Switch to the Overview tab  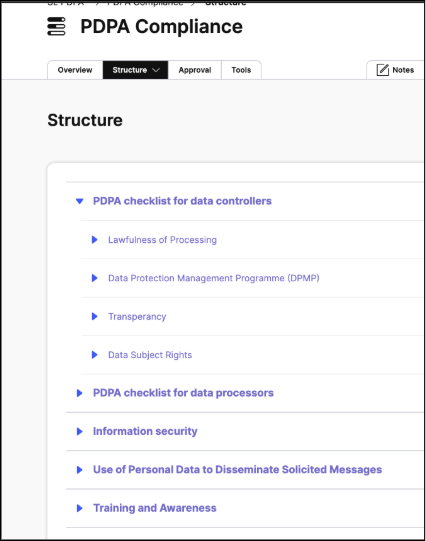coord(75,70)
